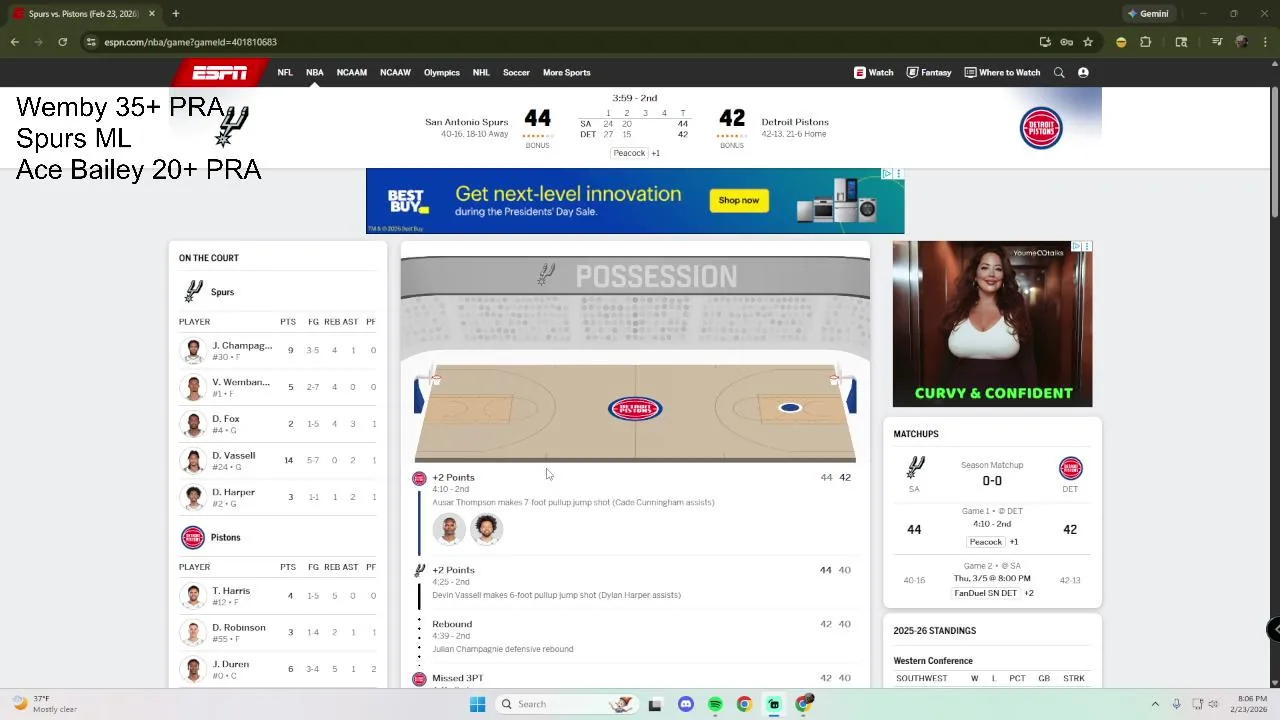Open D. Fox player link
Screen dimensions: 1280x720
pos(226,419)
